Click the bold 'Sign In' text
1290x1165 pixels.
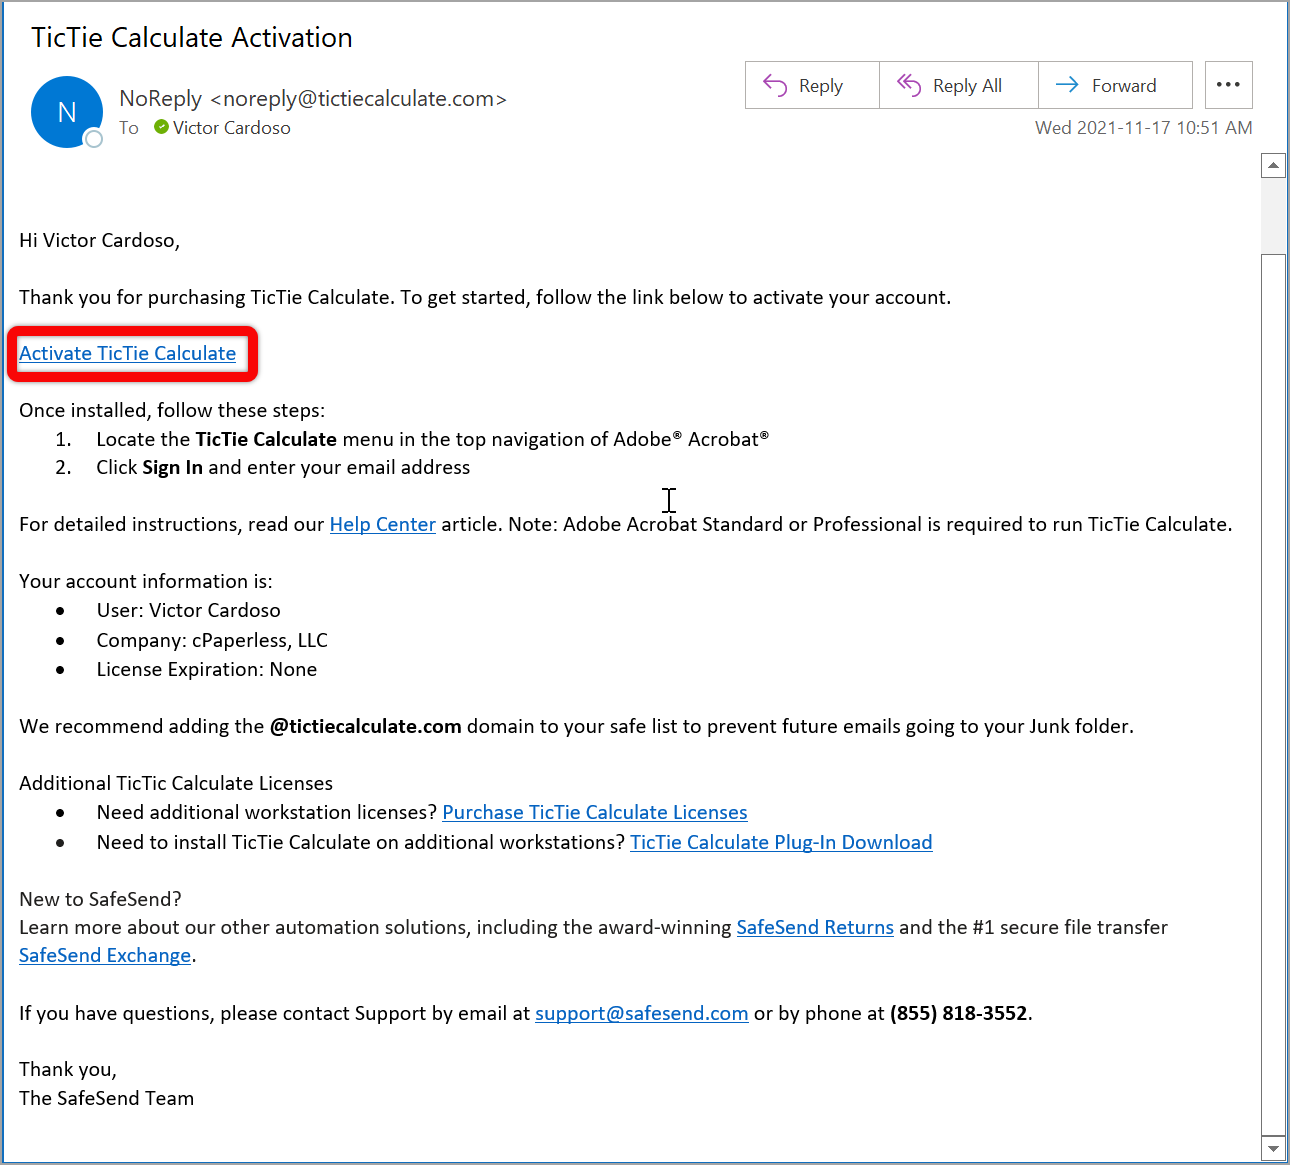pos(172,467)
